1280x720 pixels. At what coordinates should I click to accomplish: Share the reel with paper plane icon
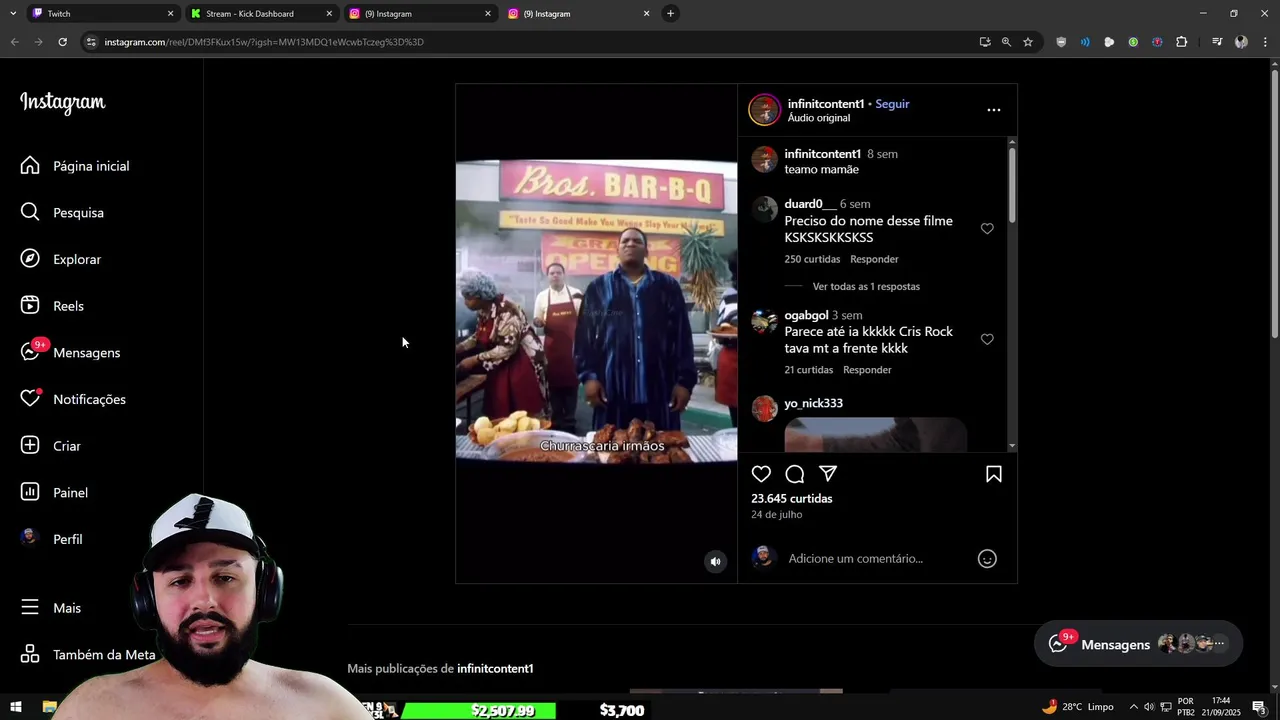click(x=828, y=474)
